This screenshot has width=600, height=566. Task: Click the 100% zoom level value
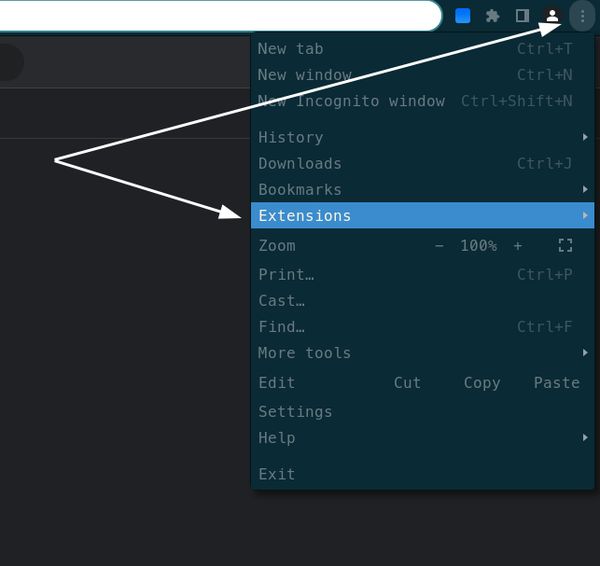pyautogui.click(x=478, y=245)
